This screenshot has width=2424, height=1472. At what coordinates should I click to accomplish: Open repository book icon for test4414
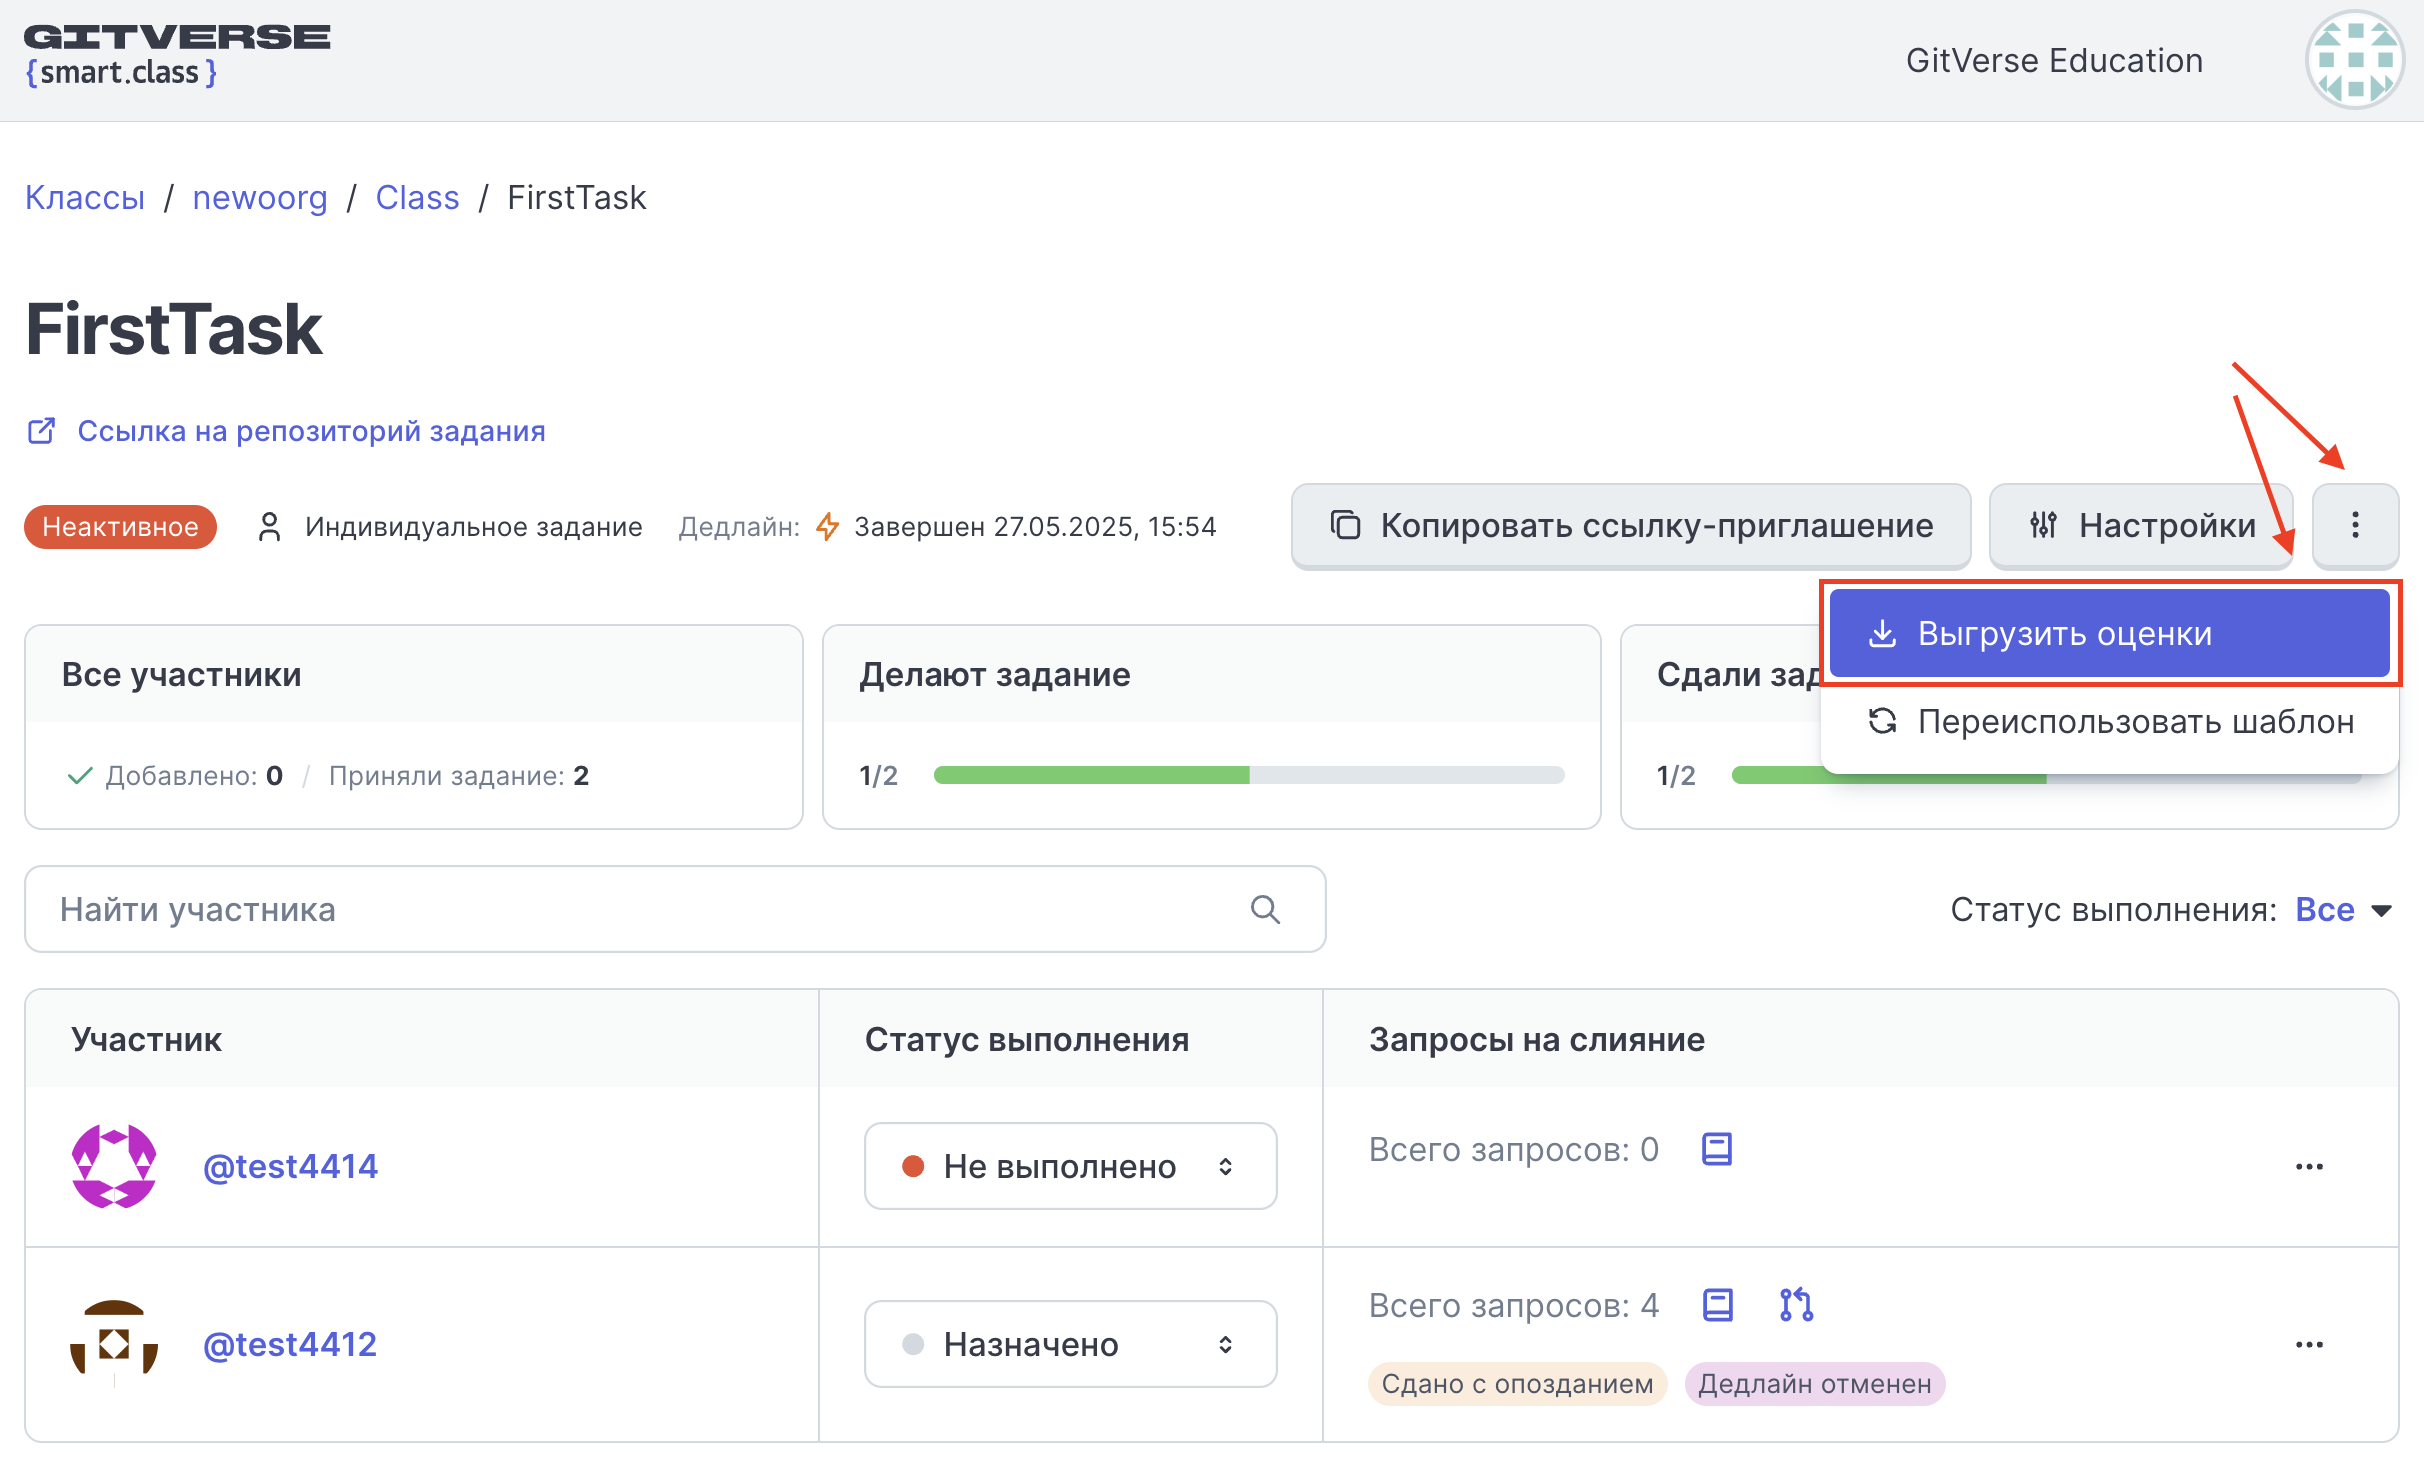point(1717,1149)
